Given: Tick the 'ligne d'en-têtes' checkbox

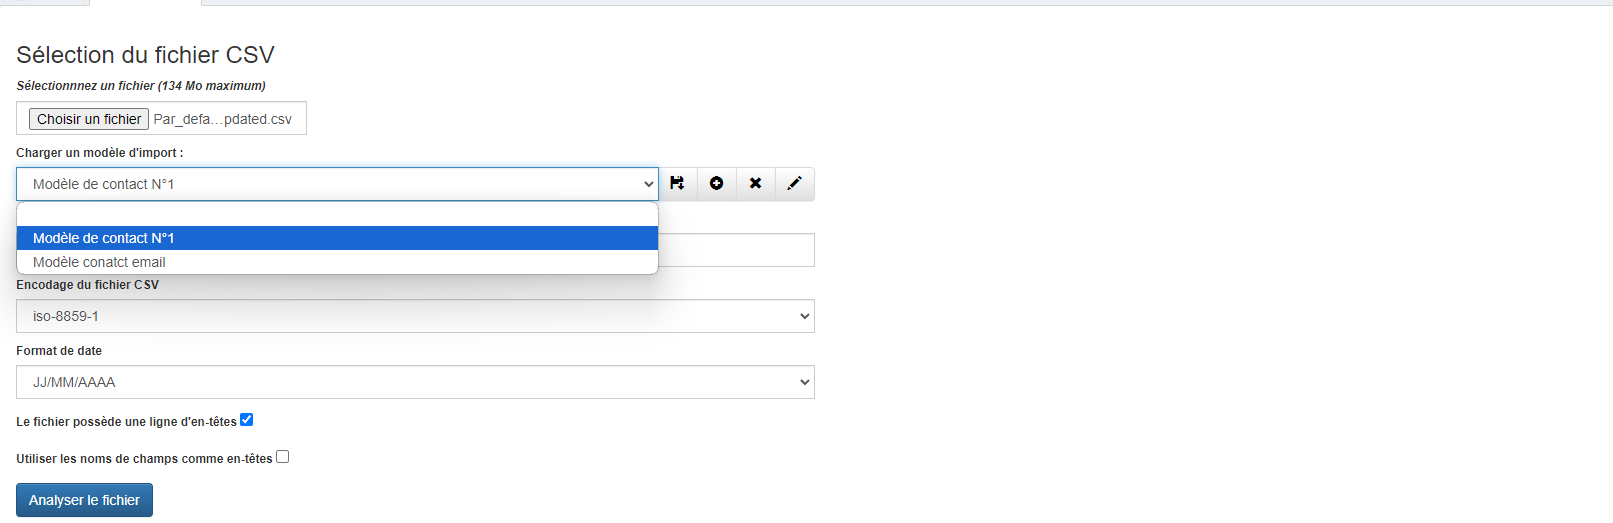Looking at the screenshot, I should [247, 420].
